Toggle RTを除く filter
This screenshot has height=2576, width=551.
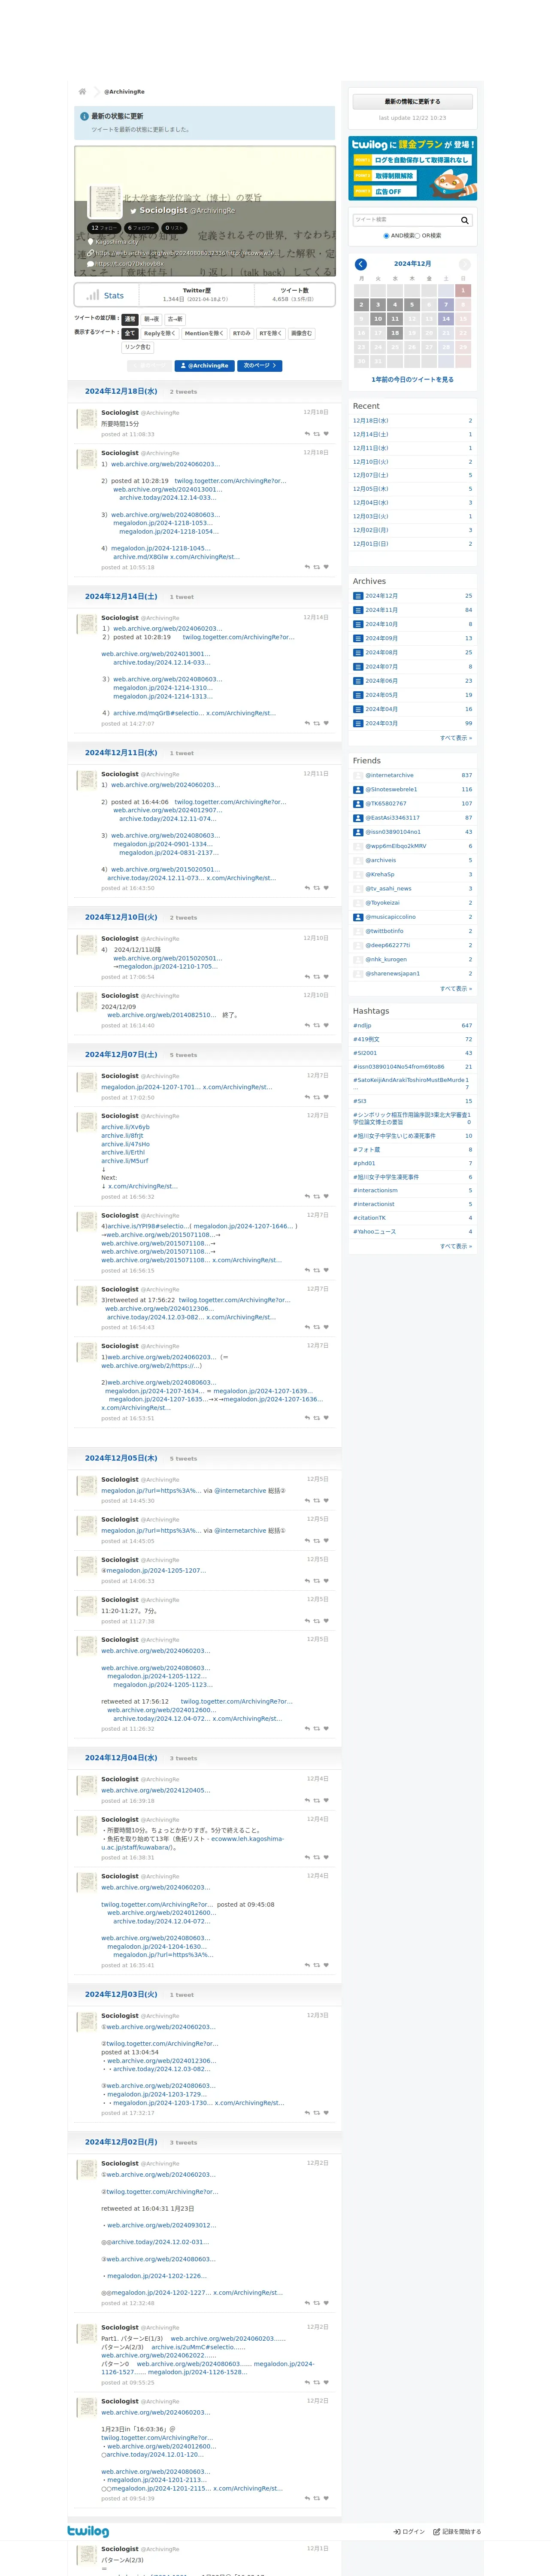pyautogui.click(x=271, y=333)
